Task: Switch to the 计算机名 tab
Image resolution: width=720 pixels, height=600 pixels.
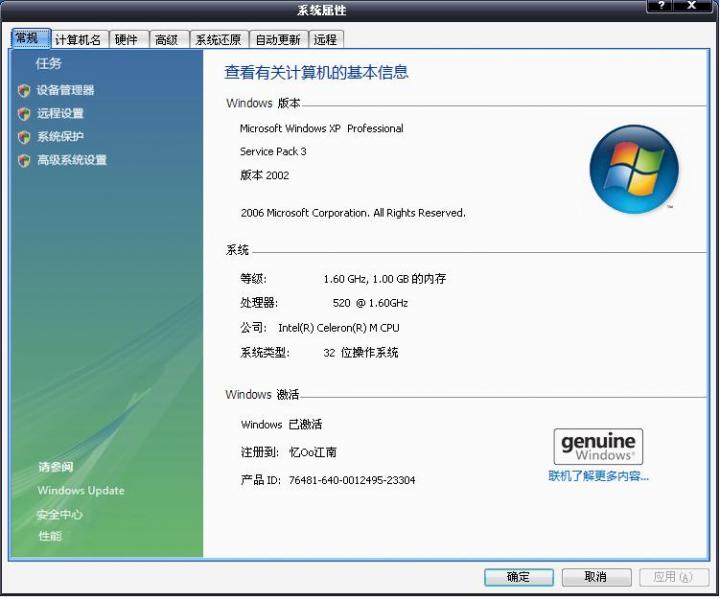Action: 79,40
